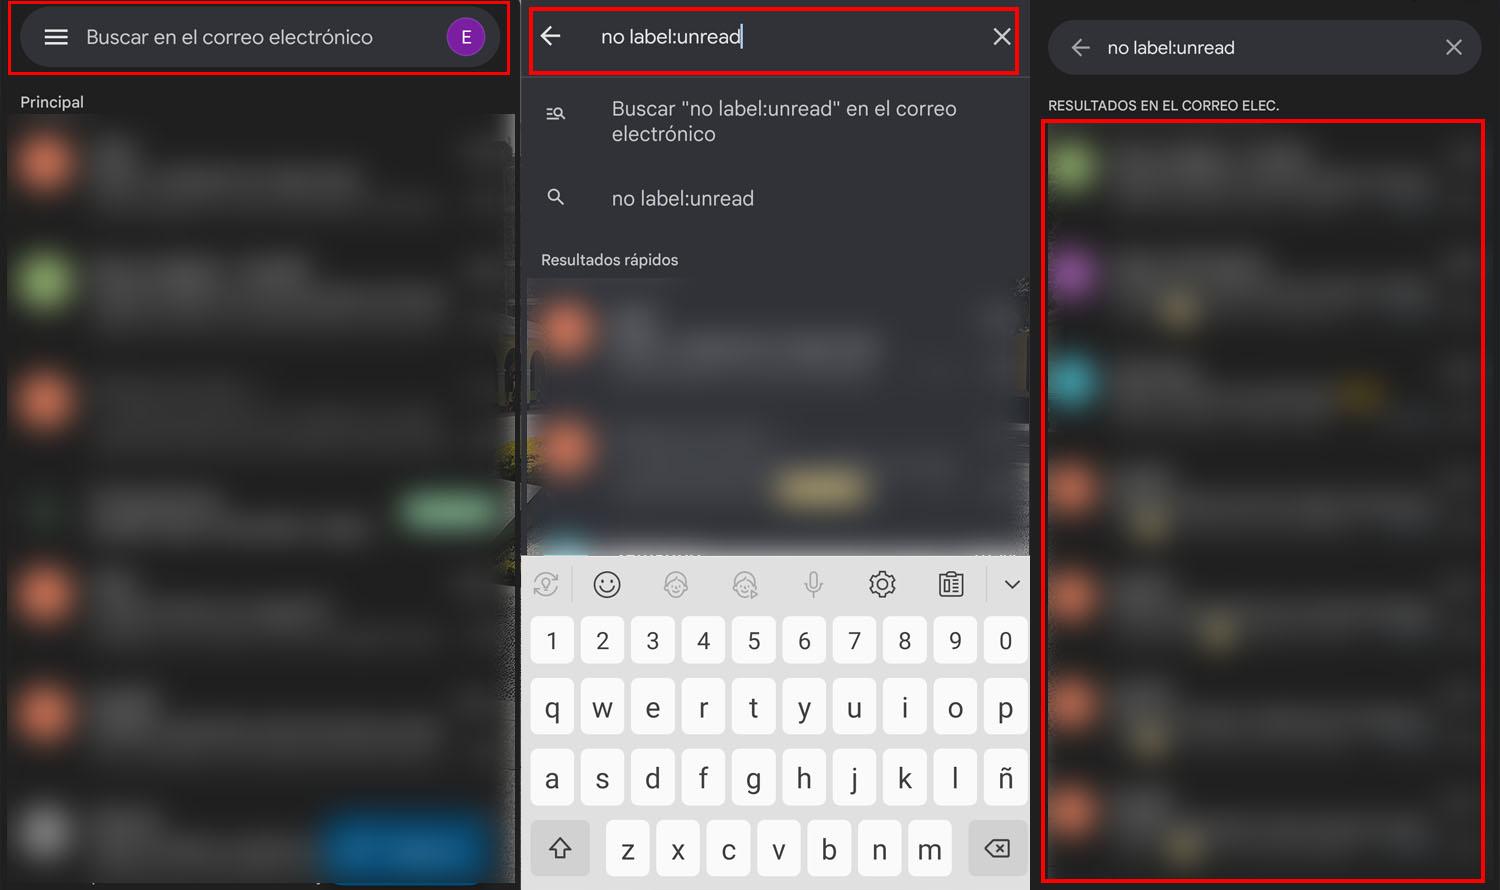Toggle the shift key on the keyboard
Viewport: 1500px width, 890px height.
click(x=560, y=849)
